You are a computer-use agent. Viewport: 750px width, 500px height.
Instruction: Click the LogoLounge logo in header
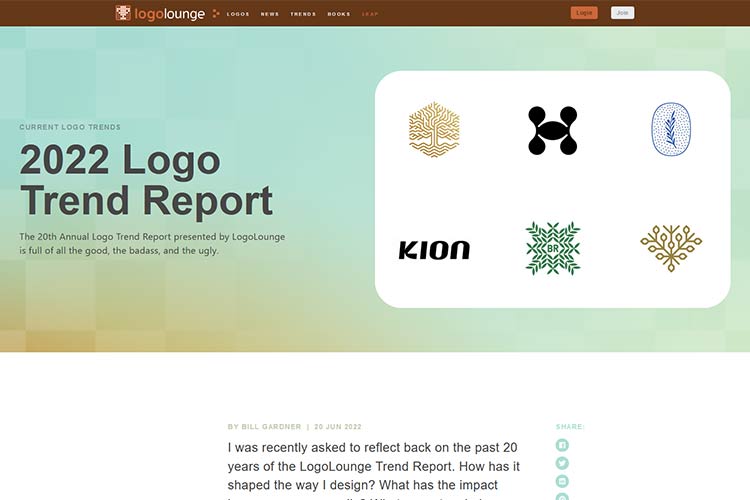pyautogui.click(x=160, y=13)
